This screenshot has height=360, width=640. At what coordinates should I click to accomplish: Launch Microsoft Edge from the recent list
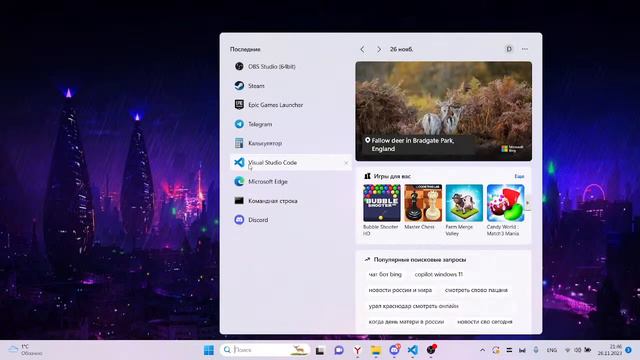(291, 182)
